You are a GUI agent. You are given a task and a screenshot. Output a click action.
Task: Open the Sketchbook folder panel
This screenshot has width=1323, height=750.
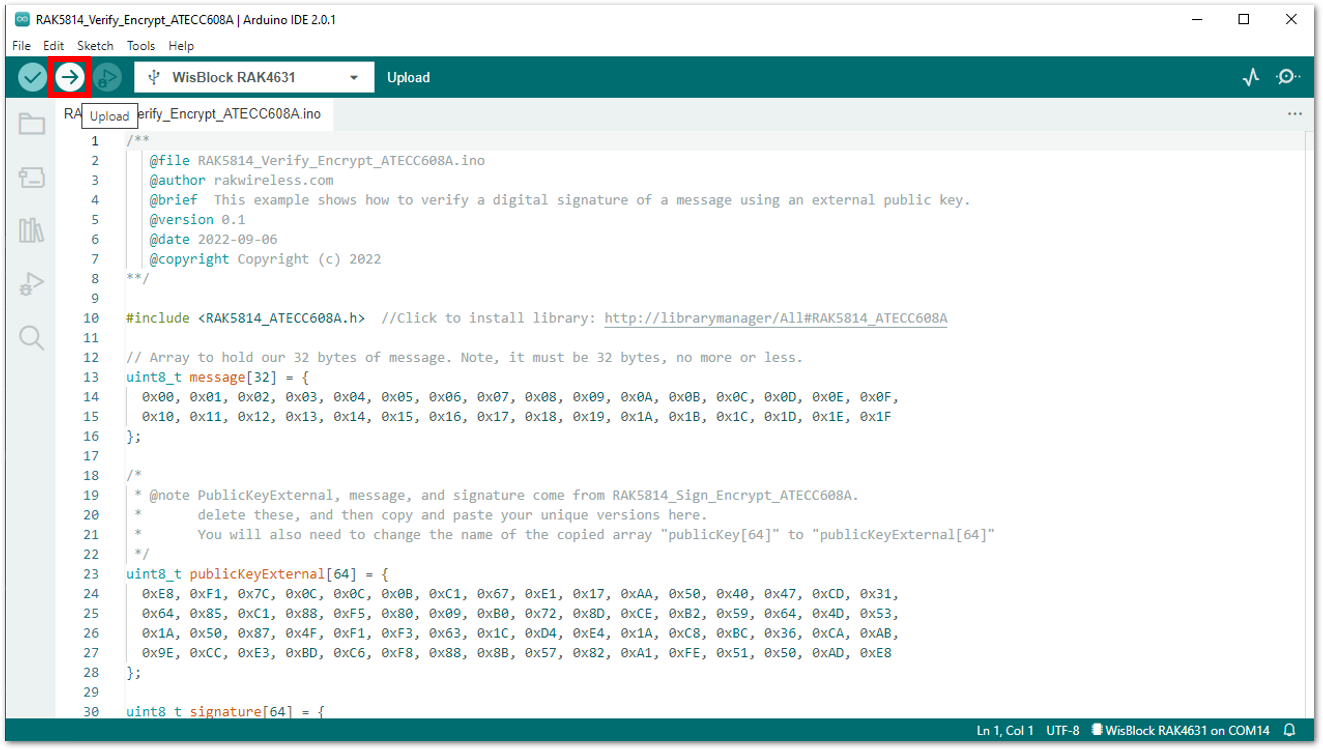32,124
